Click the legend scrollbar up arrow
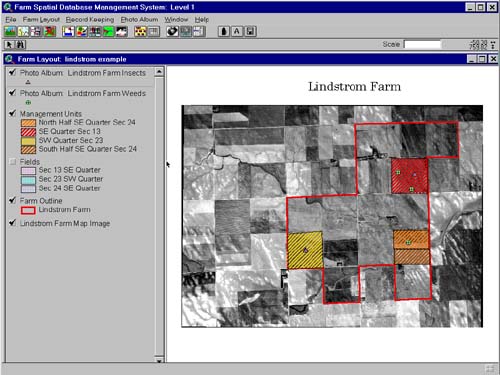The width and height of the screenshot is (500, 375). coord(159,72)
